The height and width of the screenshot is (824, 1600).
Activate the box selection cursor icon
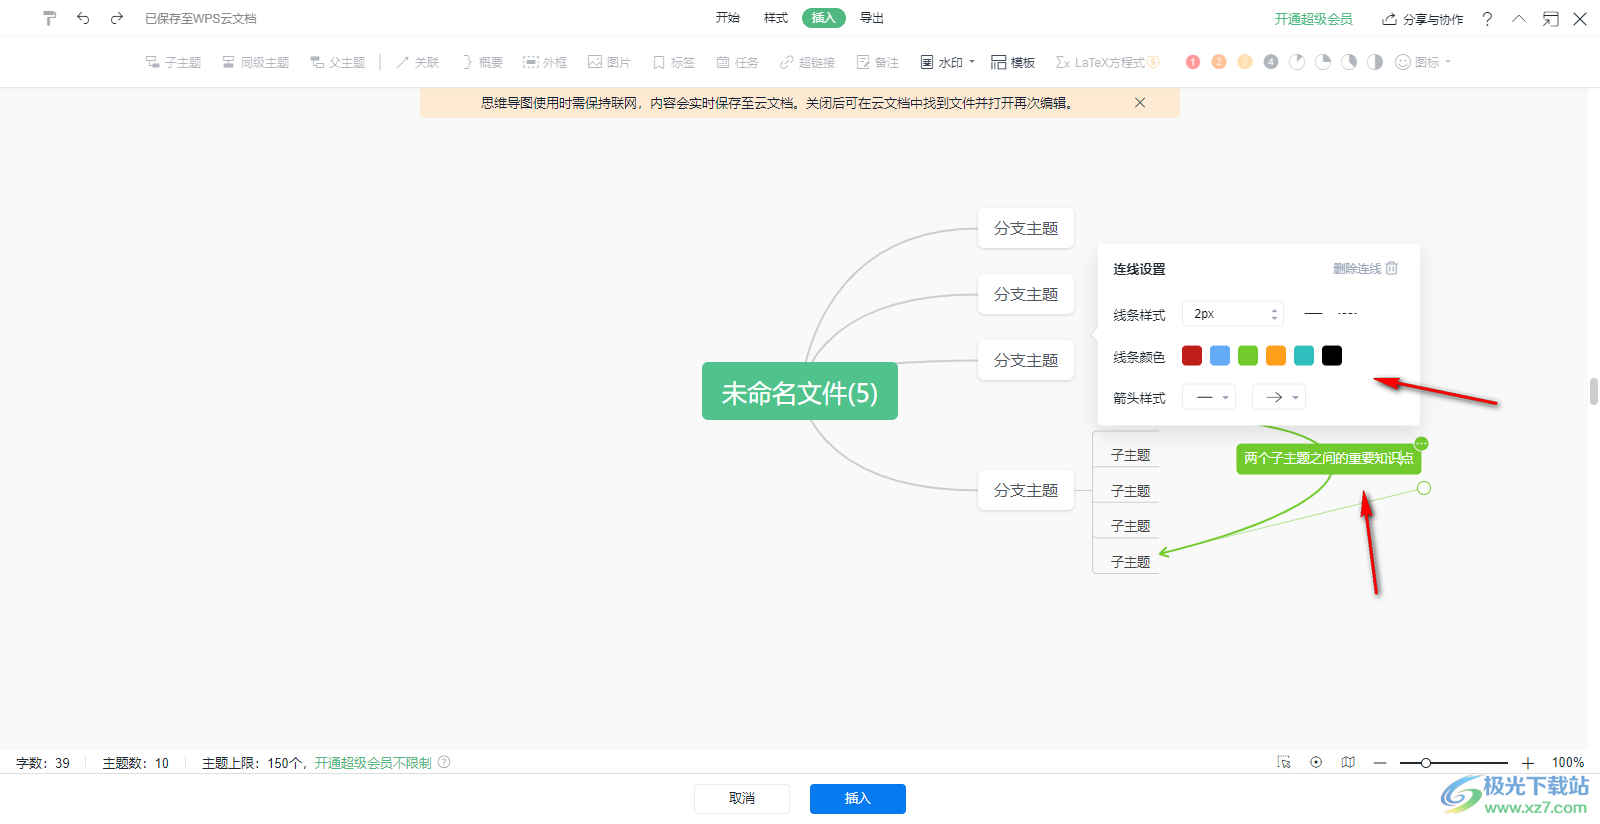pyautogui.click(x=1284, y=762)
